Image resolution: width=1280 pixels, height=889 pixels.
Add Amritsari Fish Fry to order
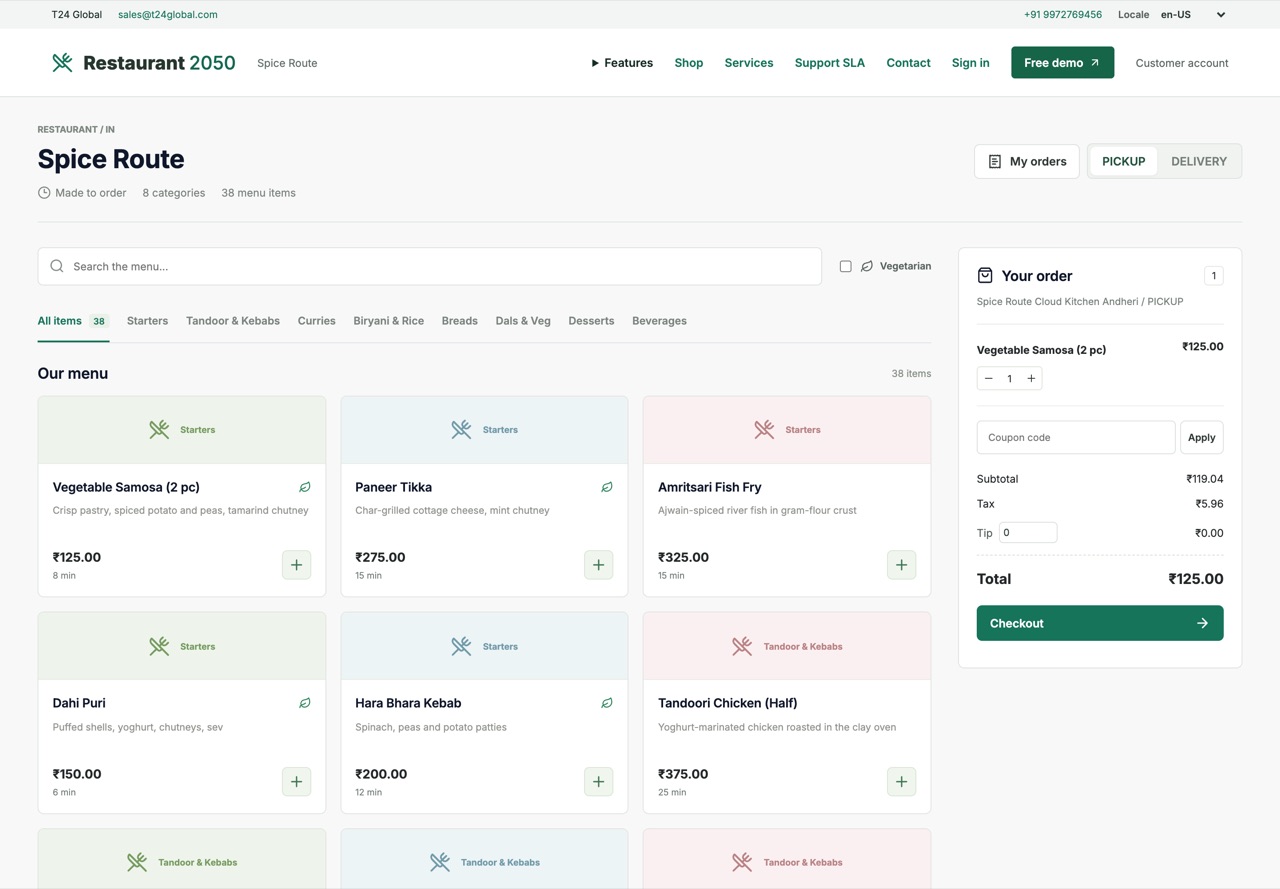point(901,565)
